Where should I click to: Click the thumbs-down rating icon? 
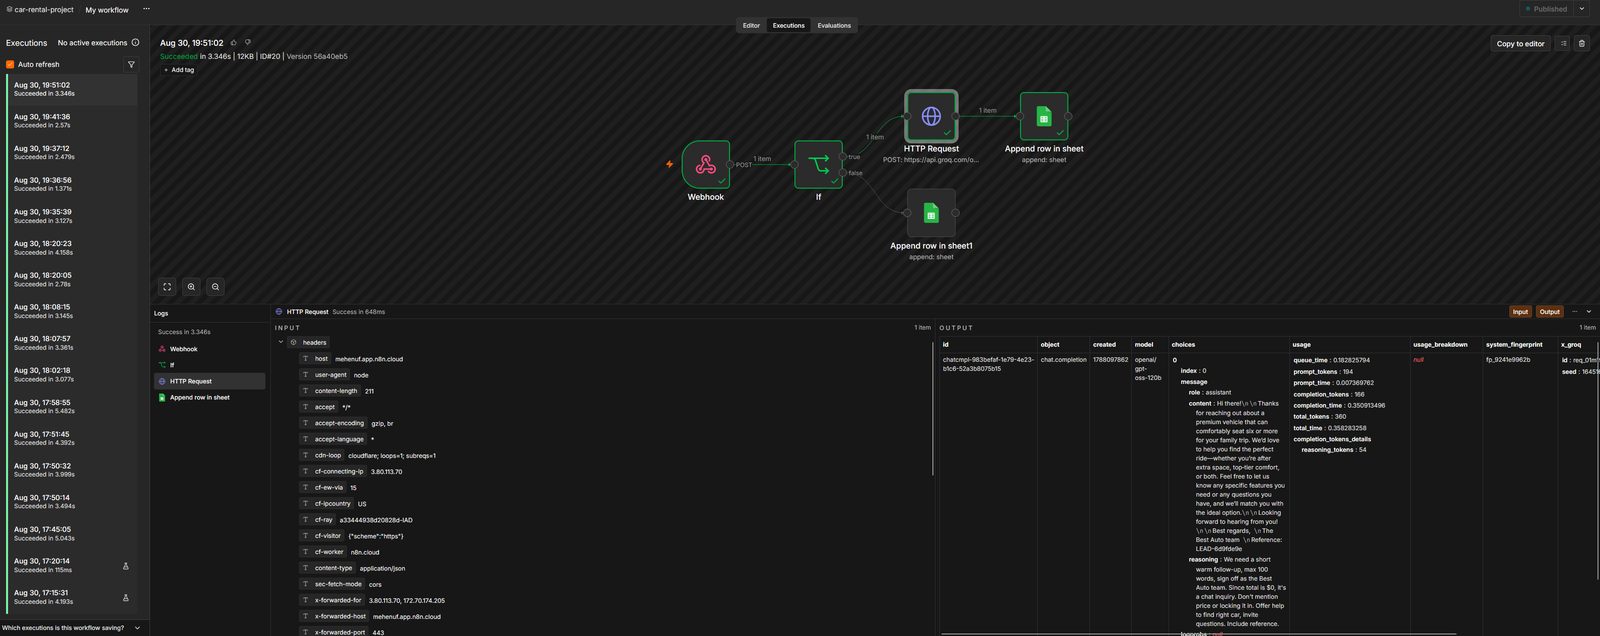248,43
